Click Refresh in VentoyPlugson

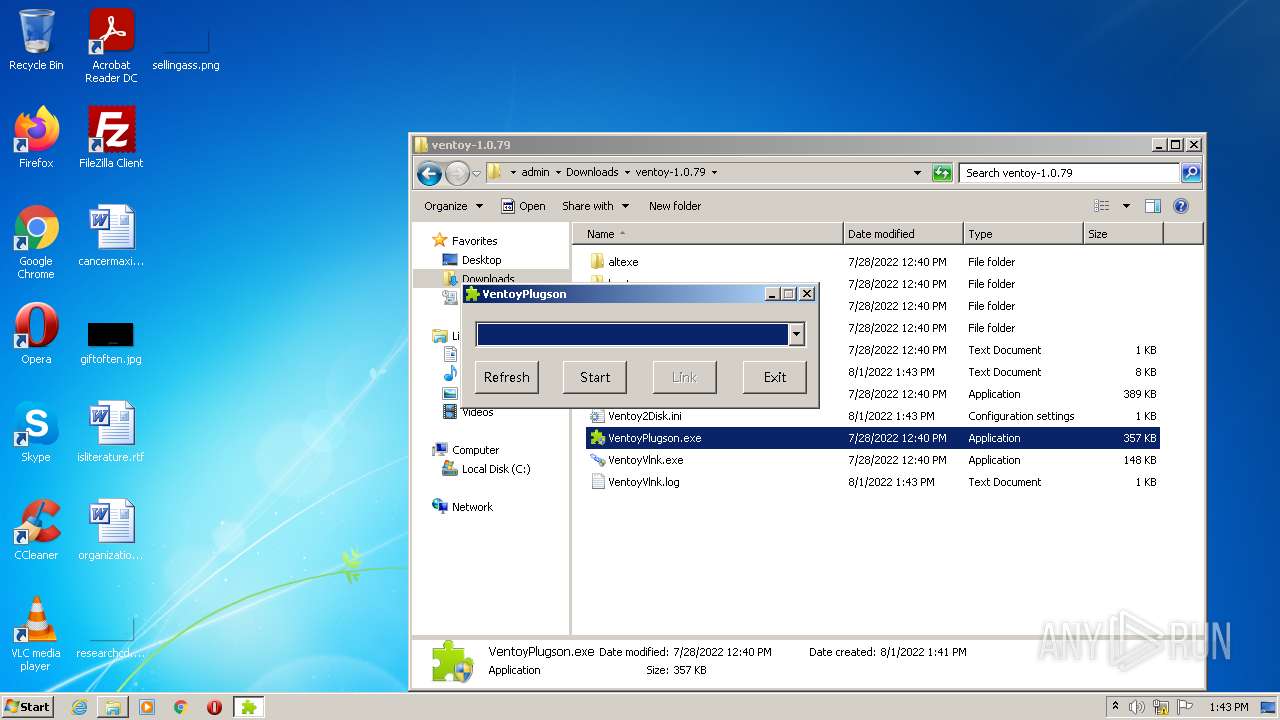coord(506,377)
